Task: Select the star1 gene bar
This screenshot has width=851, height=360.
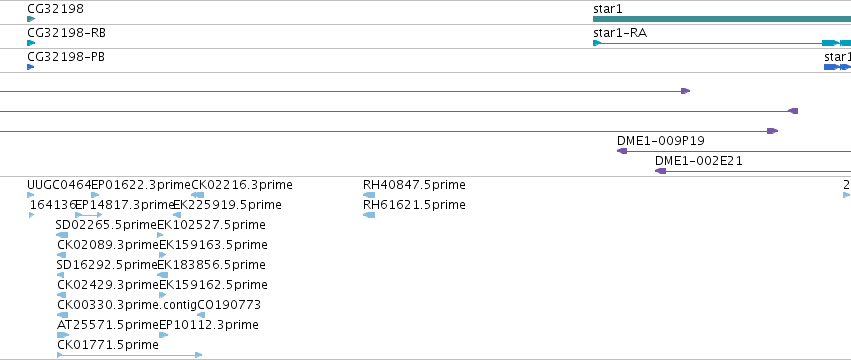Action: coord(722,19)
